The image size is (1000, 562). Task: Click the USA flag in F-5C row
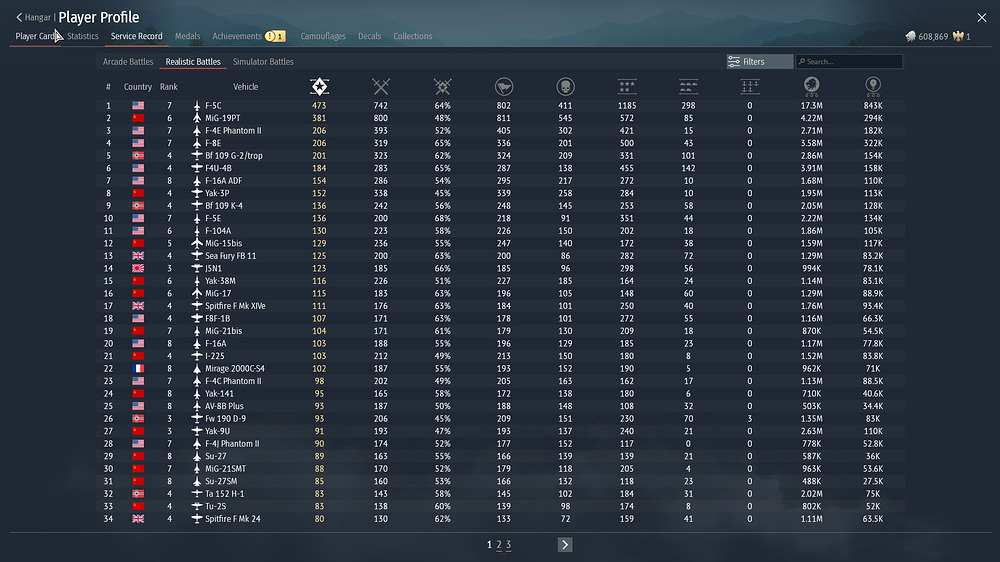click(x=138, y=105)
